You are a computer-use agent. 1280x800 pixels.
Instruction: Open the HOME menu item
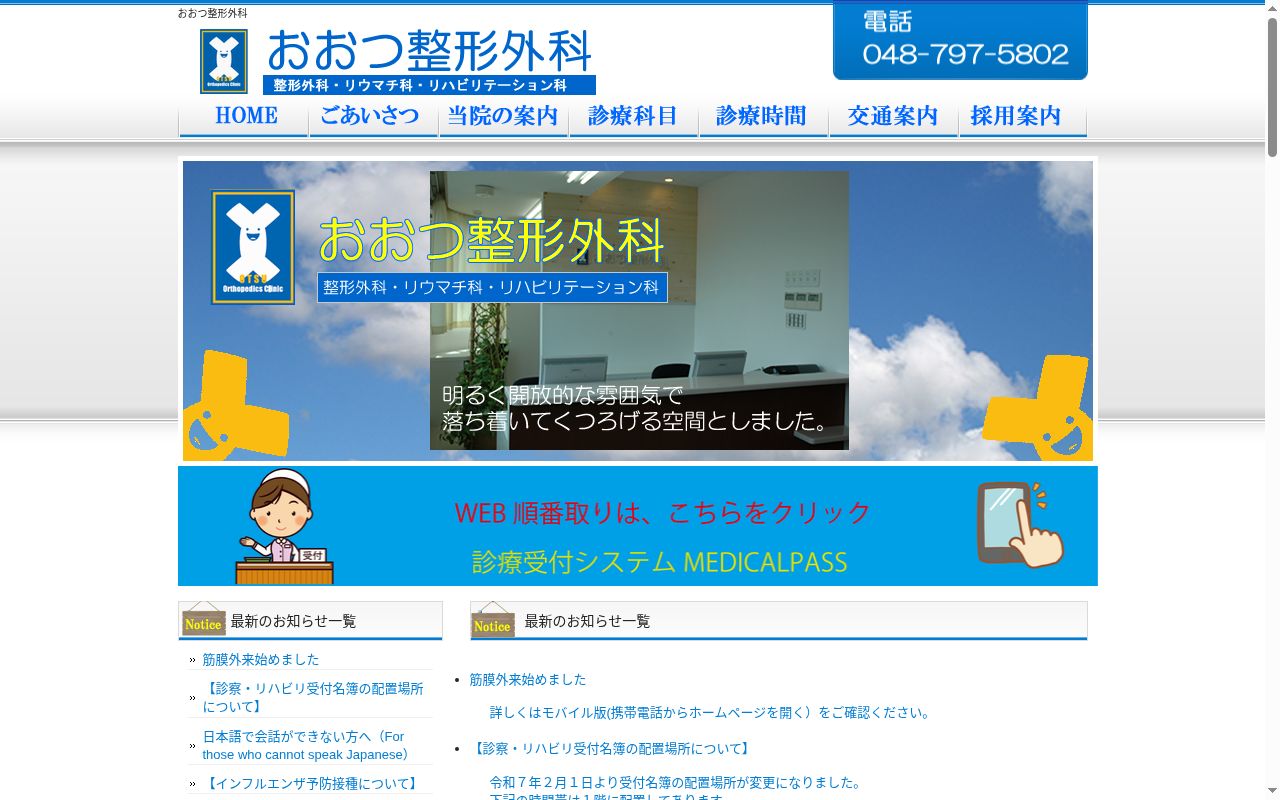(x=244, y=117)
